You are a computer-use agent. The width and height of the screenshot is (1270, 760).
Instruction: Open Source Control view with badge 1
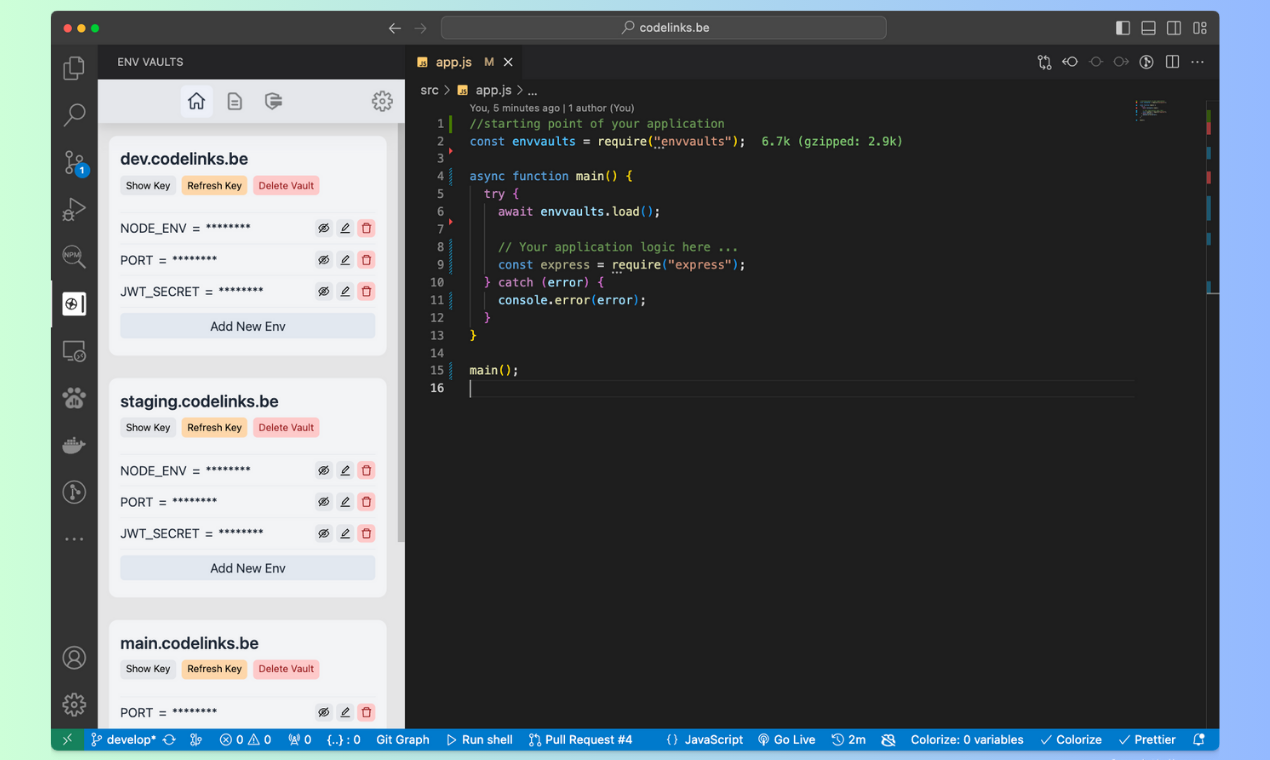pyautogui.click(x=74, y=162)
